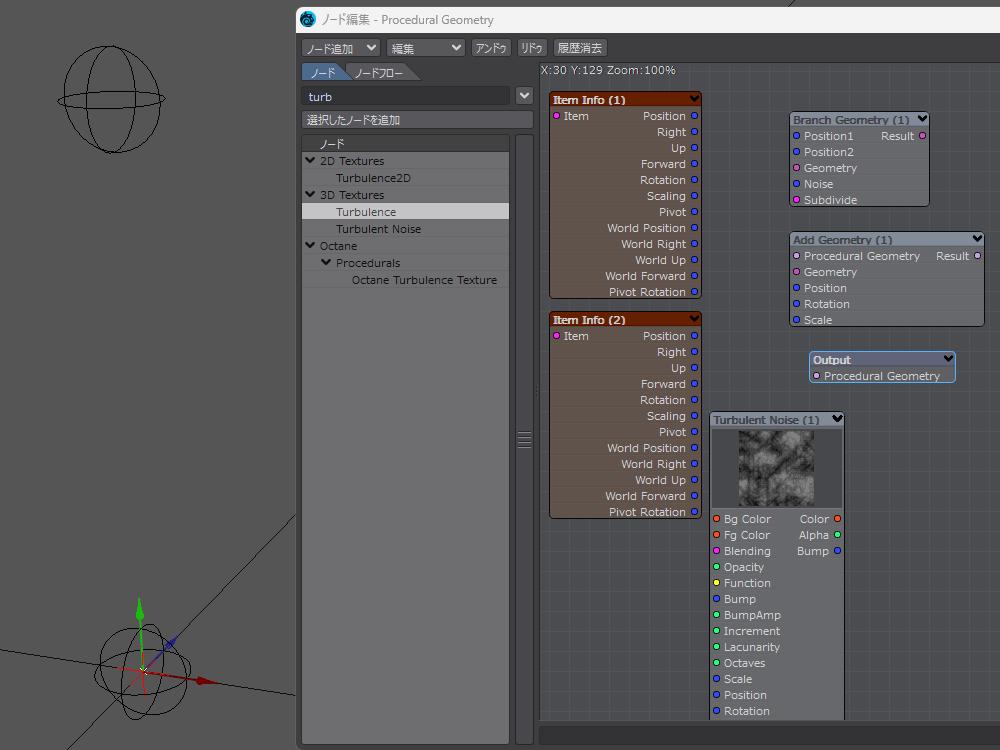Click the turb search input field
Viewport: 1000px width, 750px height.
click(x=405, y=97)
